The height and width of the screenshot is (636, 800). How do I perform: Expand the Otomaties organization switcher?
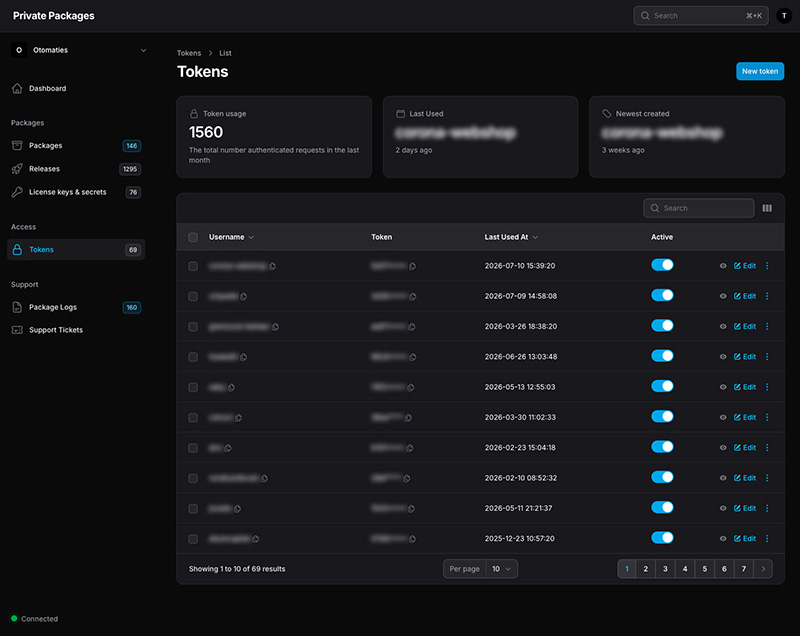pos(143,50)
